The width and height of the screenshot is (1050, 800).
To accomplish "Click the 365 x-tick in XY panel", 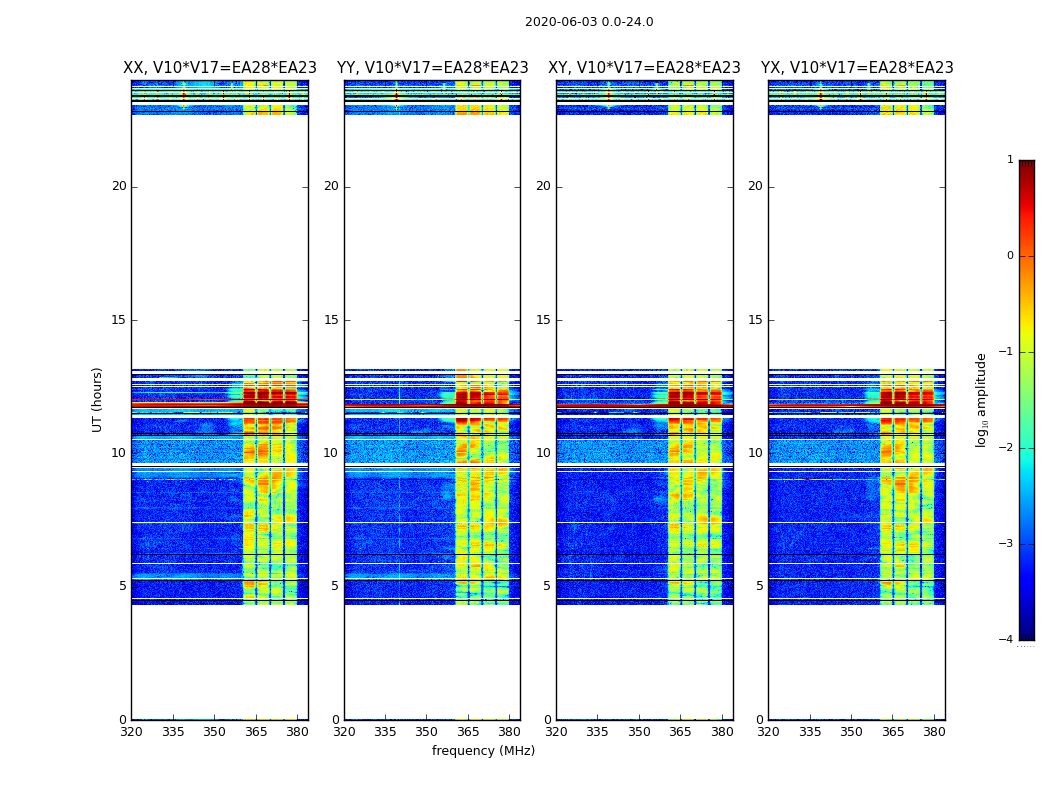I will [x=681, y=732].
